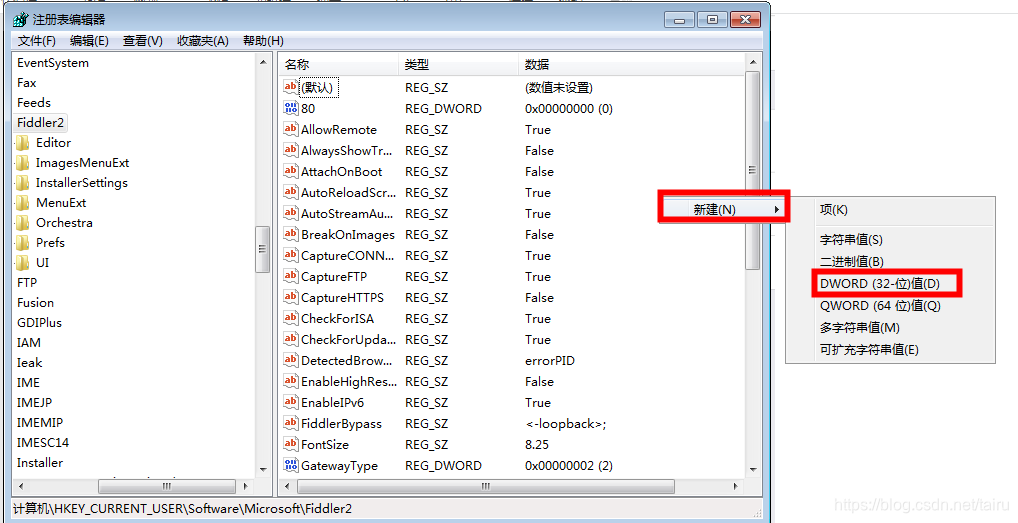Click the string icon beside FontSize
Image resolution: width=1018 pixels, height=523 pixels.
[290, 444]
